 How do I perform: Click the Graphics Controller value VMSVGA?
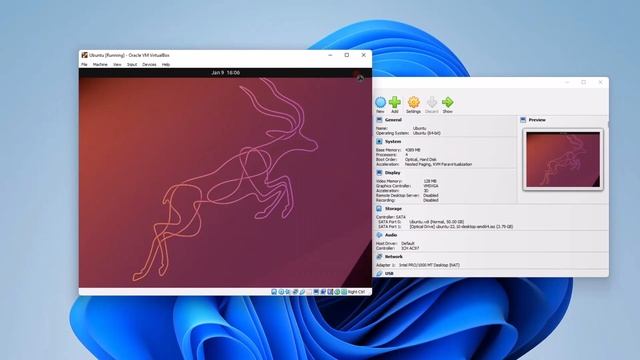431,186
